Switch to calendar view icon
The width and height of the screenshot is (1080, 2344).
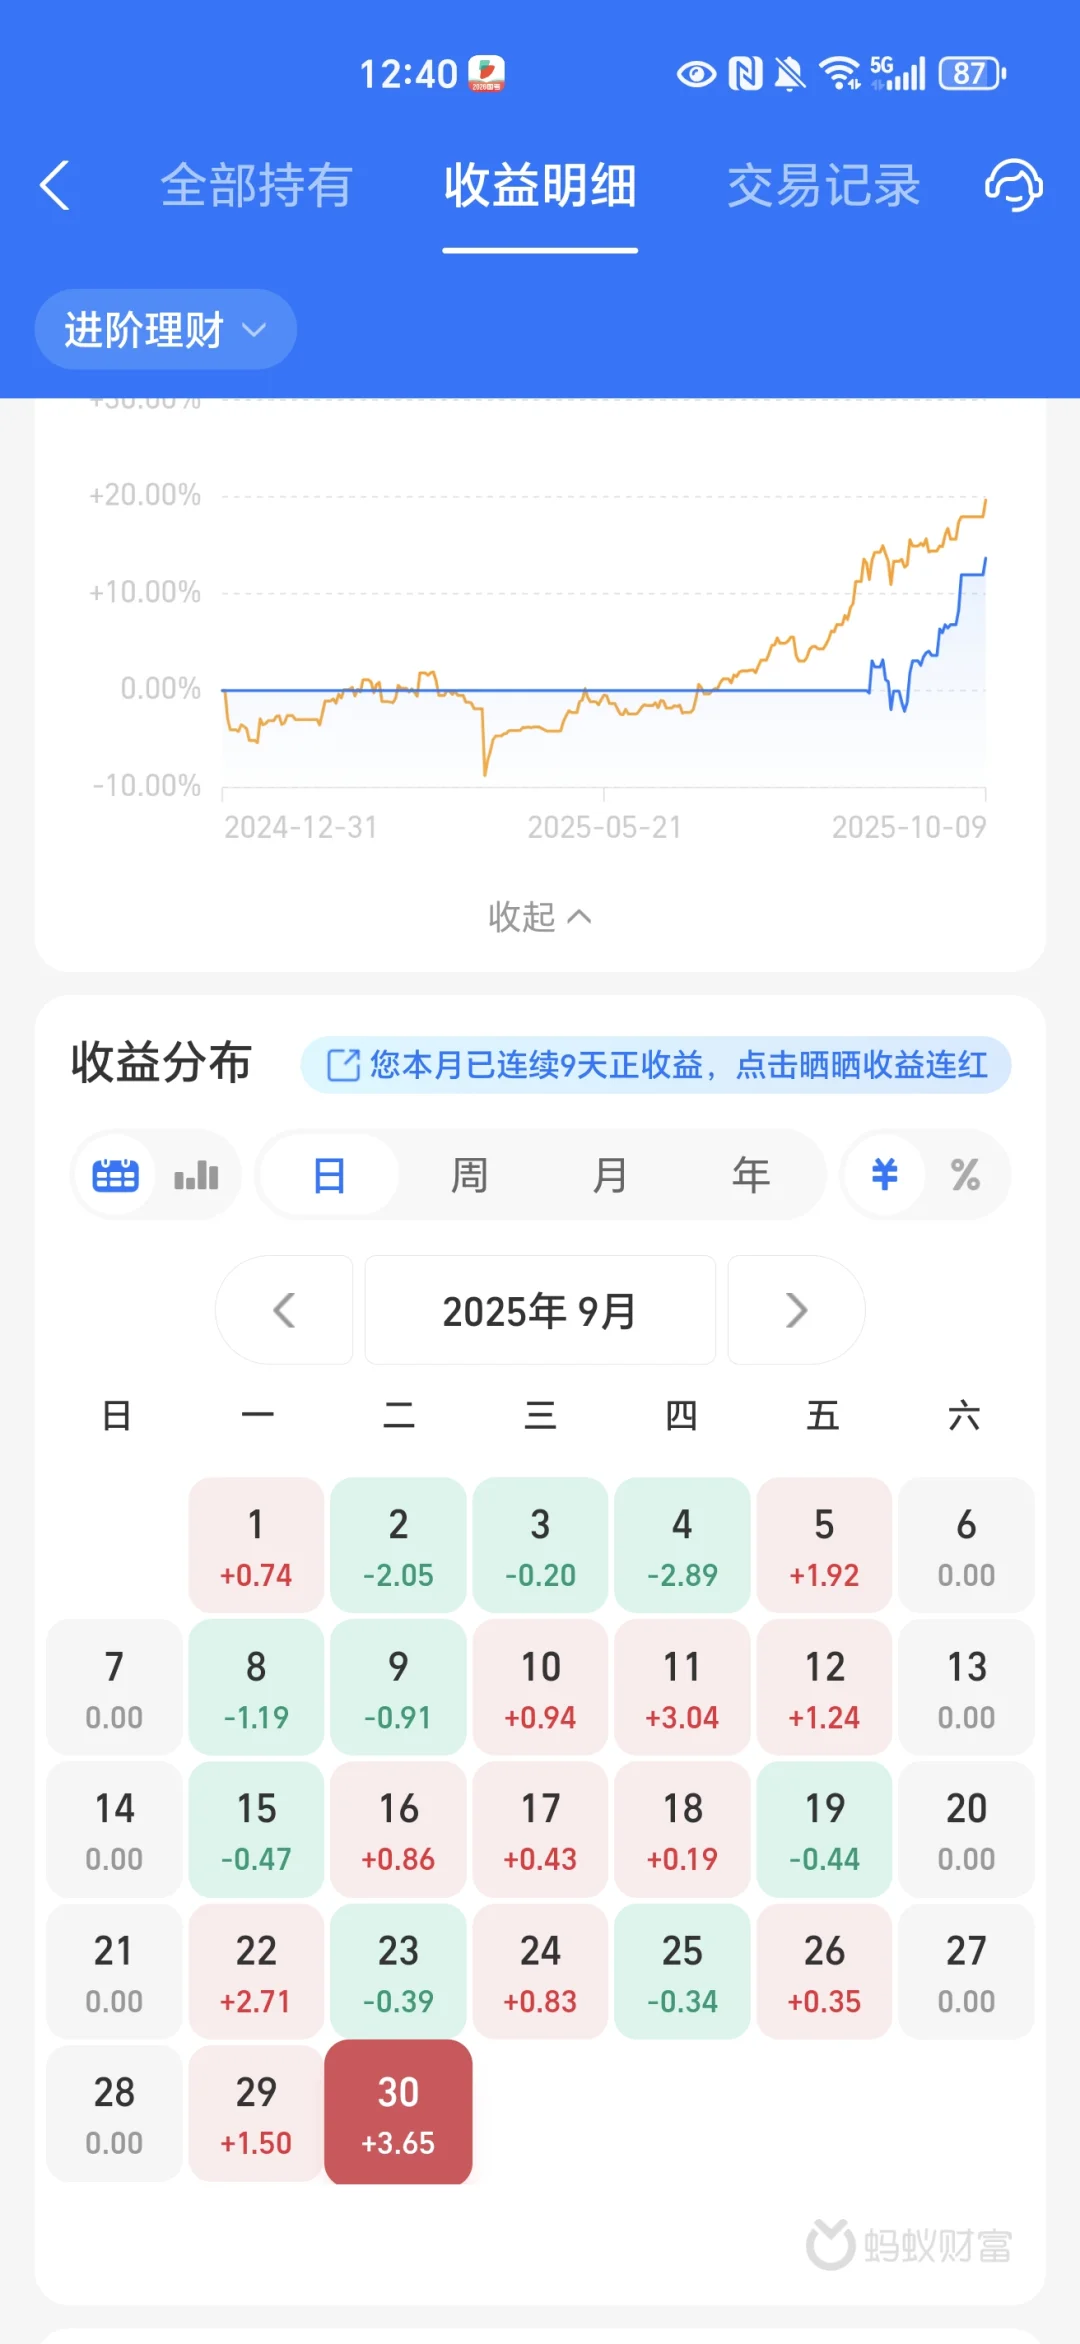115,1175
